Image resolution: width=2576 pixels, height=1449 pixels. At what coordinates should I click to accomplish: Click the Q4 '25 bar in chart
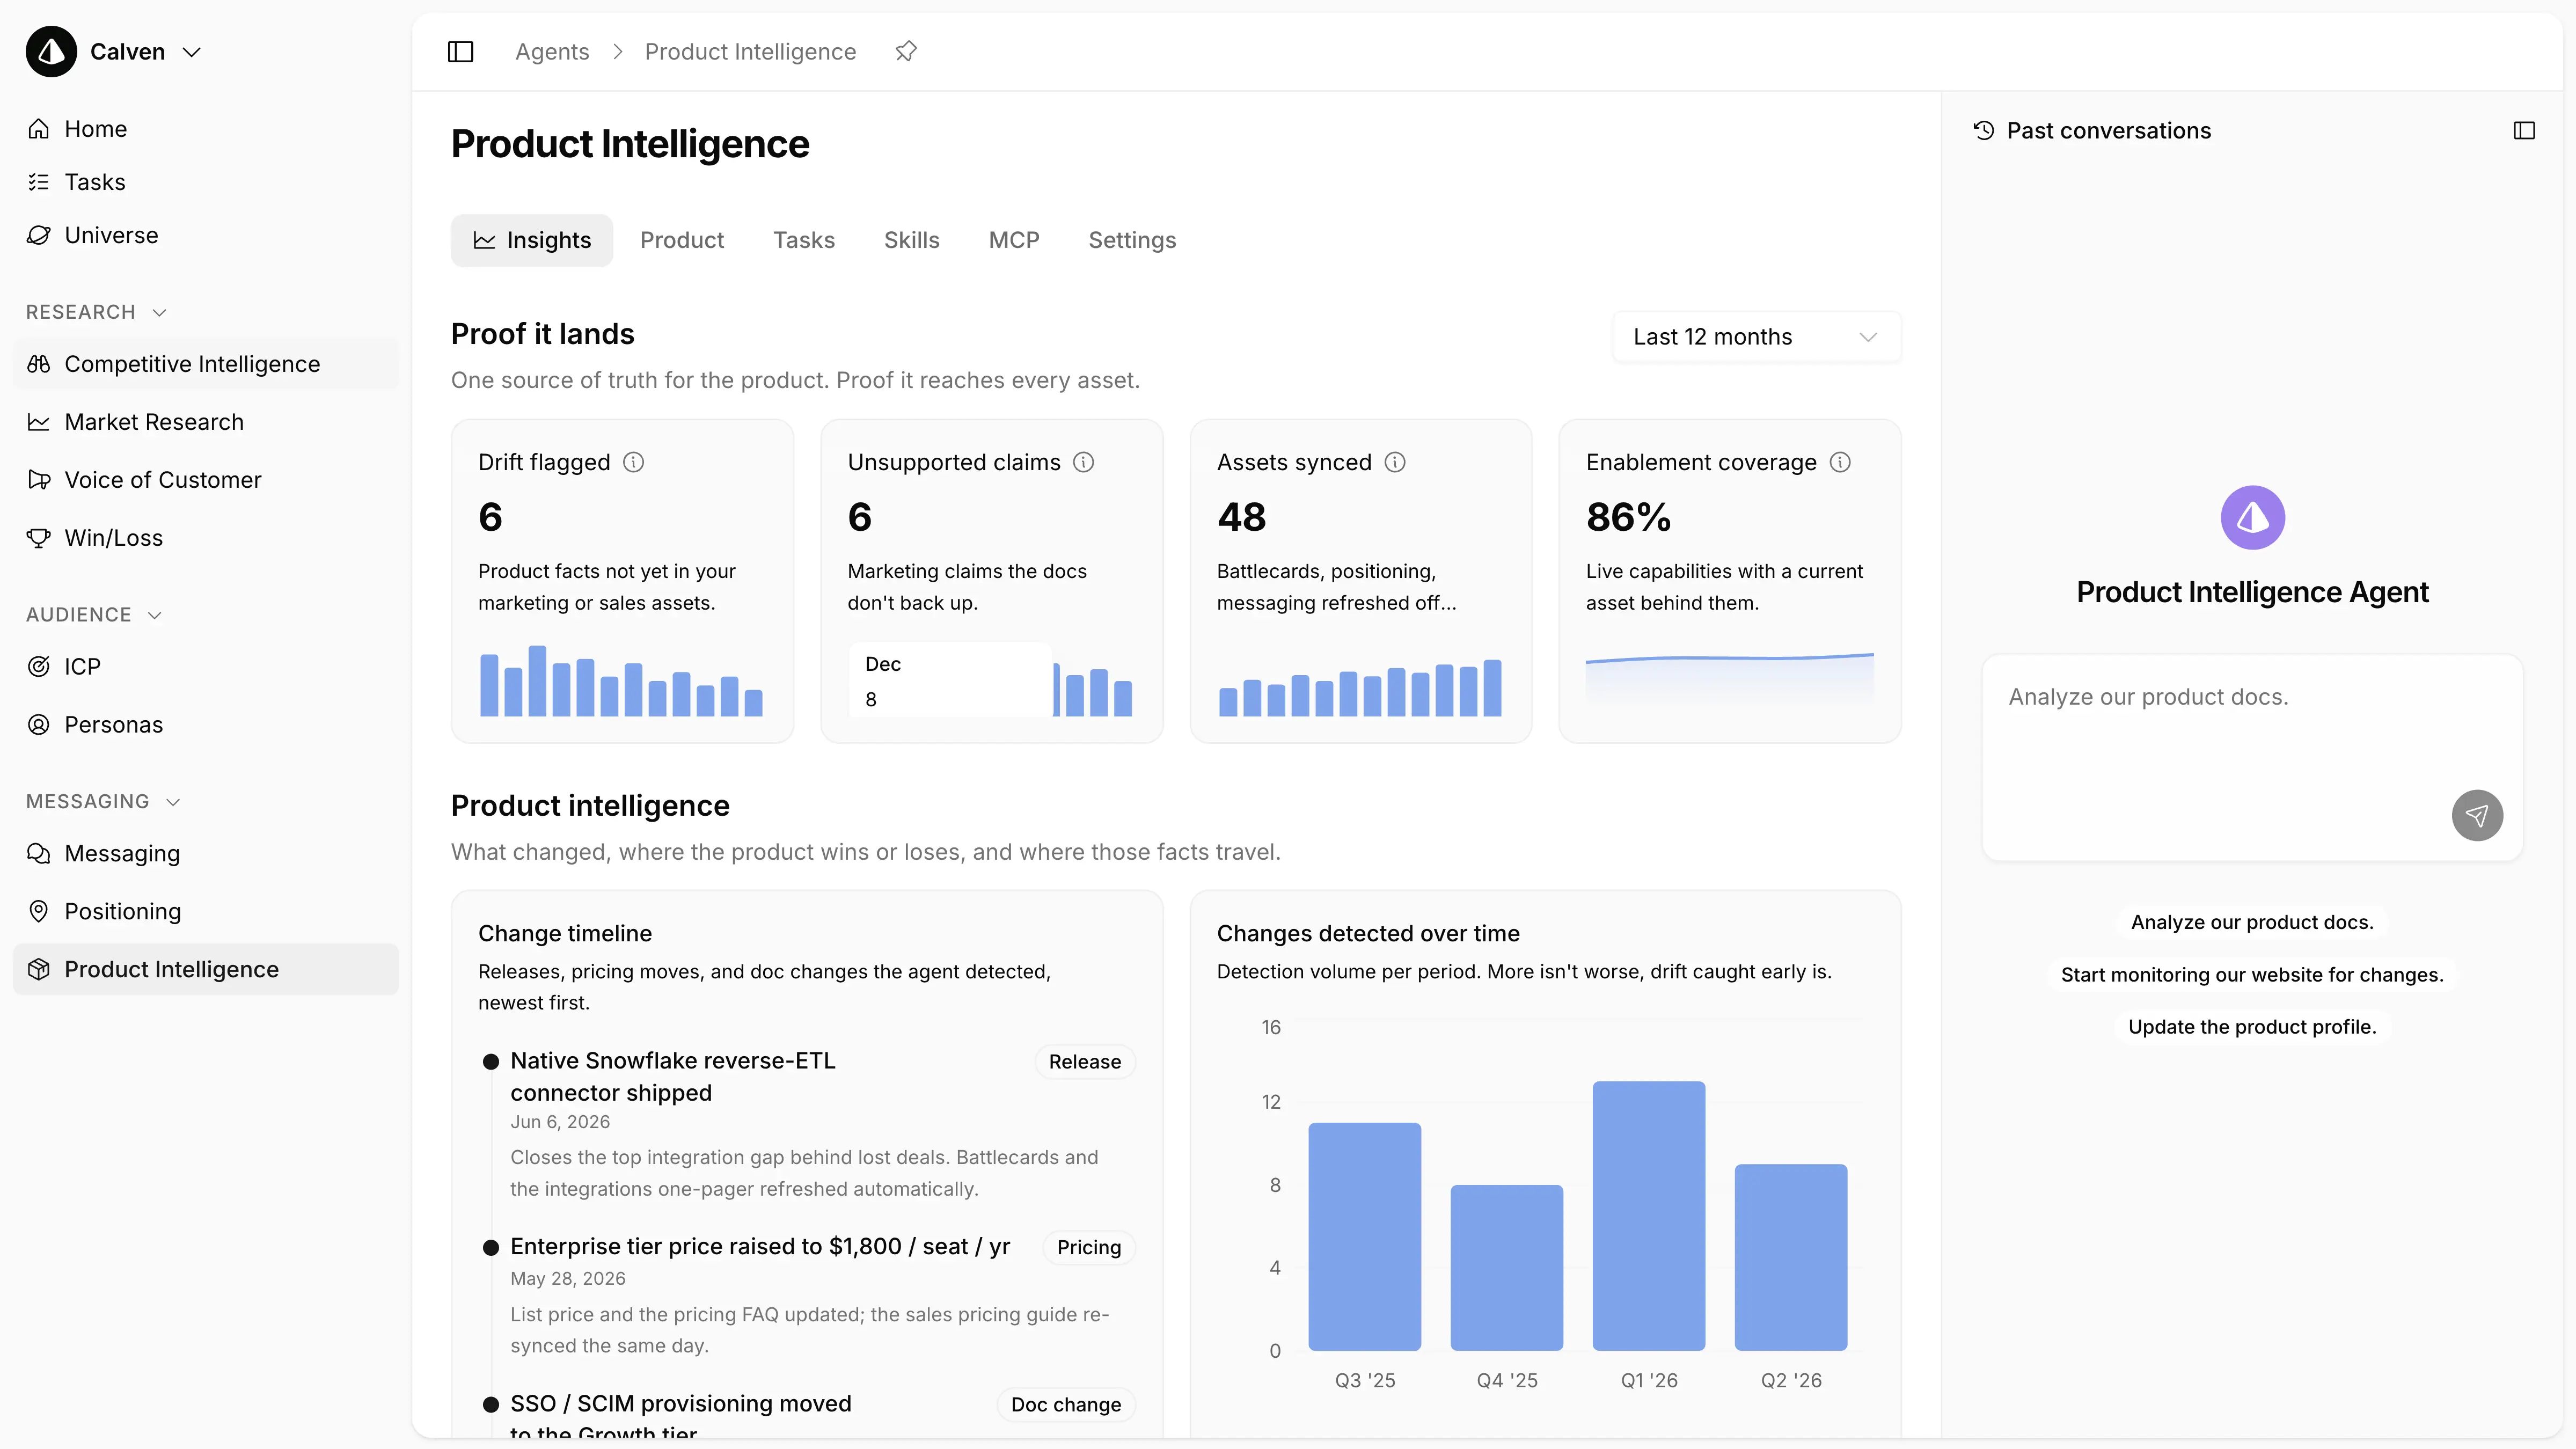tap(1507, 1268)
